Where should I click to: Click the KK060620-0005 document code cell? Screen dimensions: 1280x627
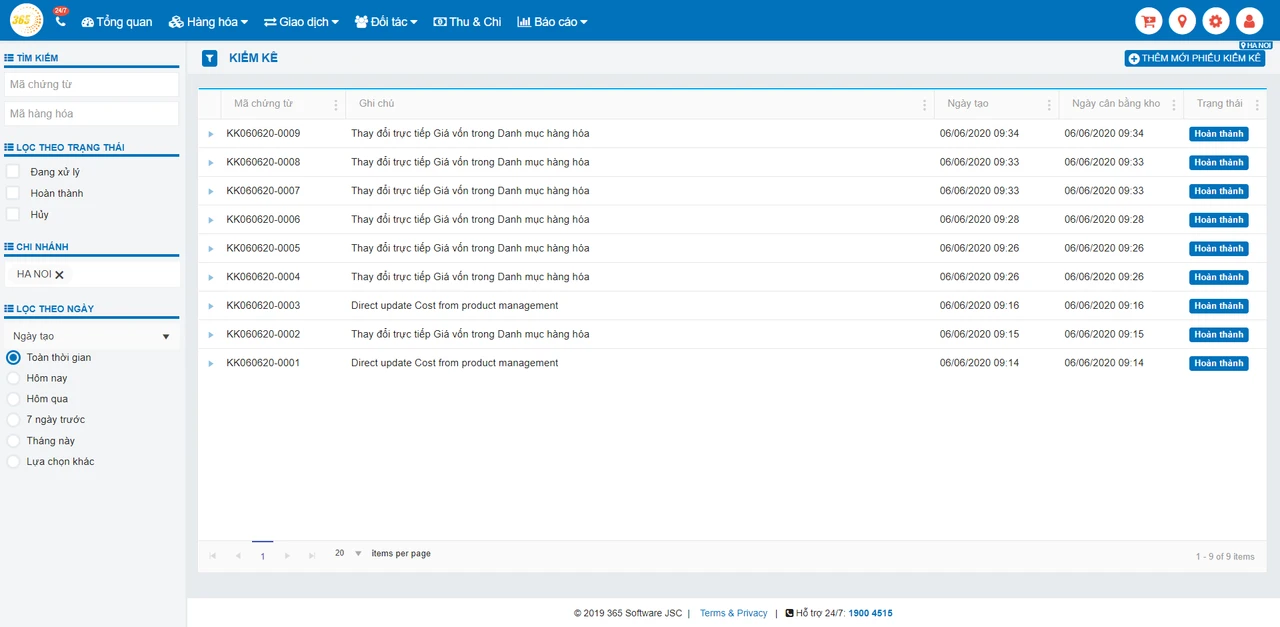click(263, 248)
